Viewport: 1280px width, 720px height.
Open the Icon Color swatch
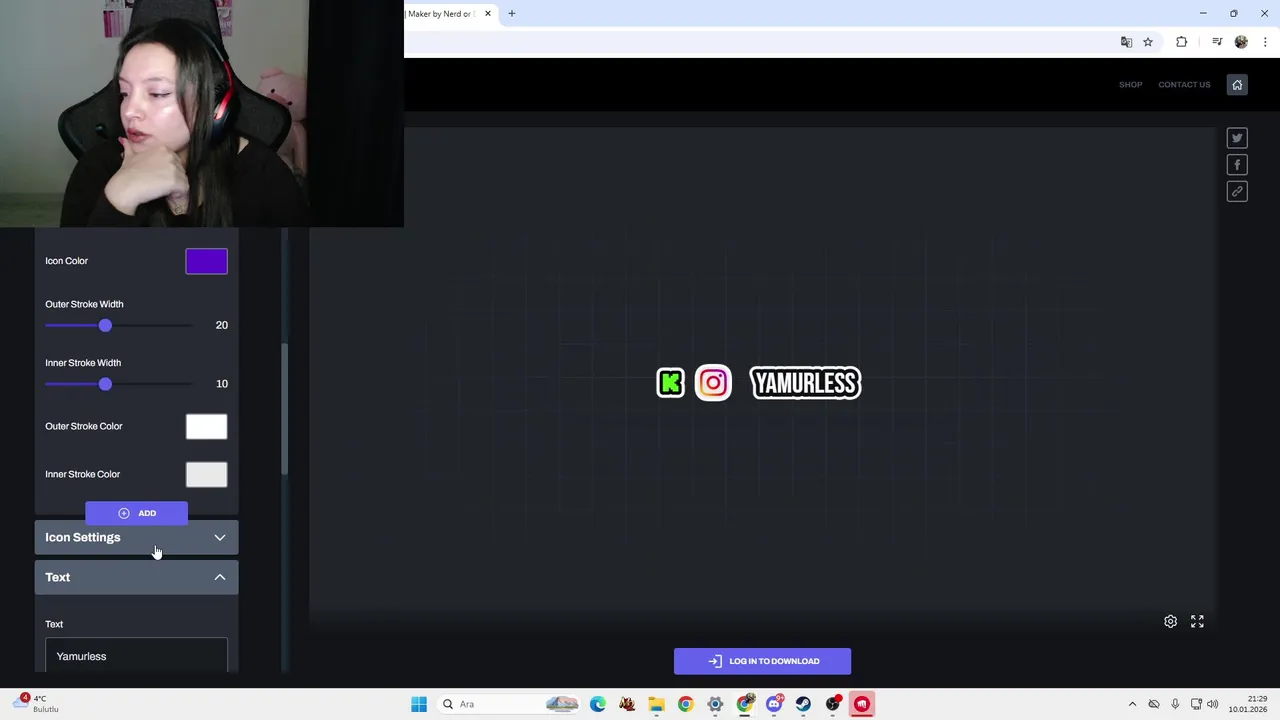pos(206,261)
